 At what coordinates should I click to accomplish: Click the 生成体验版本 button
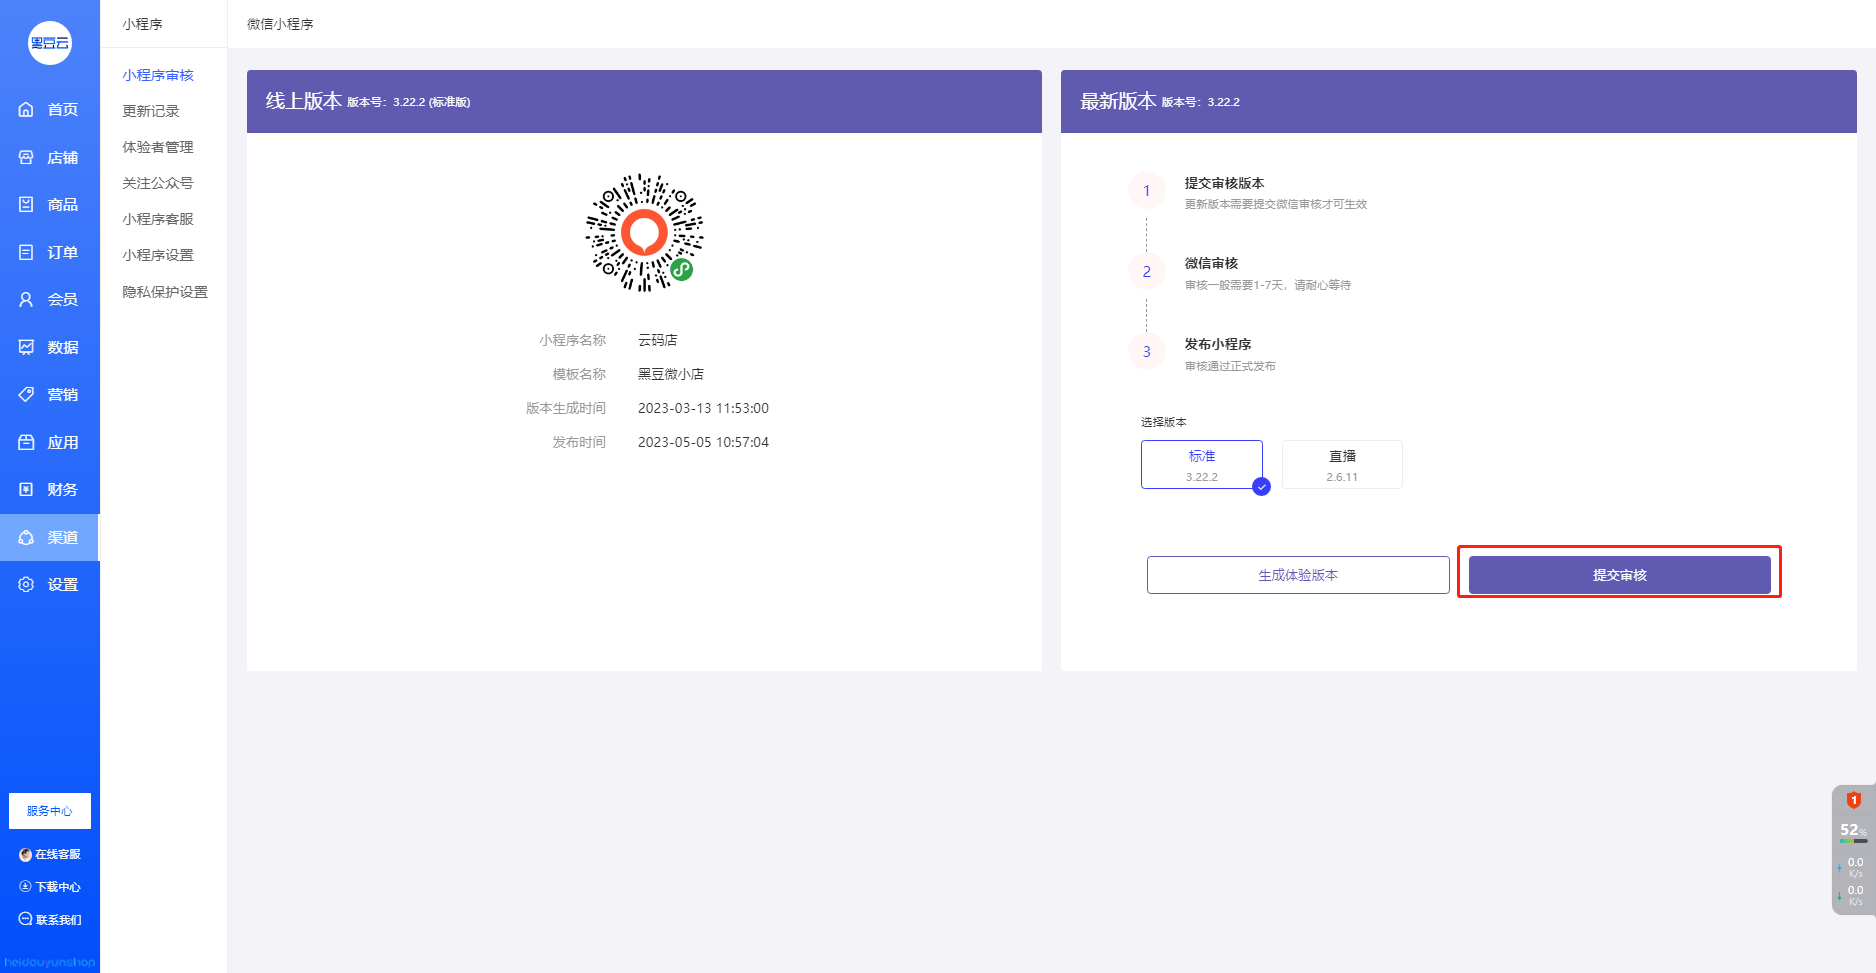tap(1298, 575)
